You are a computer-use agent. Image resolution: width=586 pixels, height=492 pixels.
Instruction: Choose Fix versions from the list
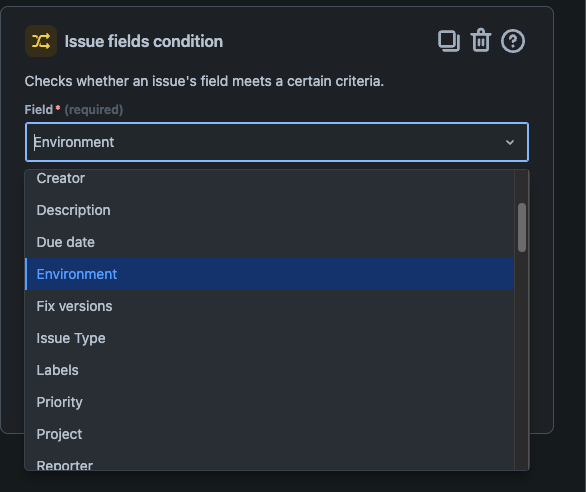[x=269, y=306]
